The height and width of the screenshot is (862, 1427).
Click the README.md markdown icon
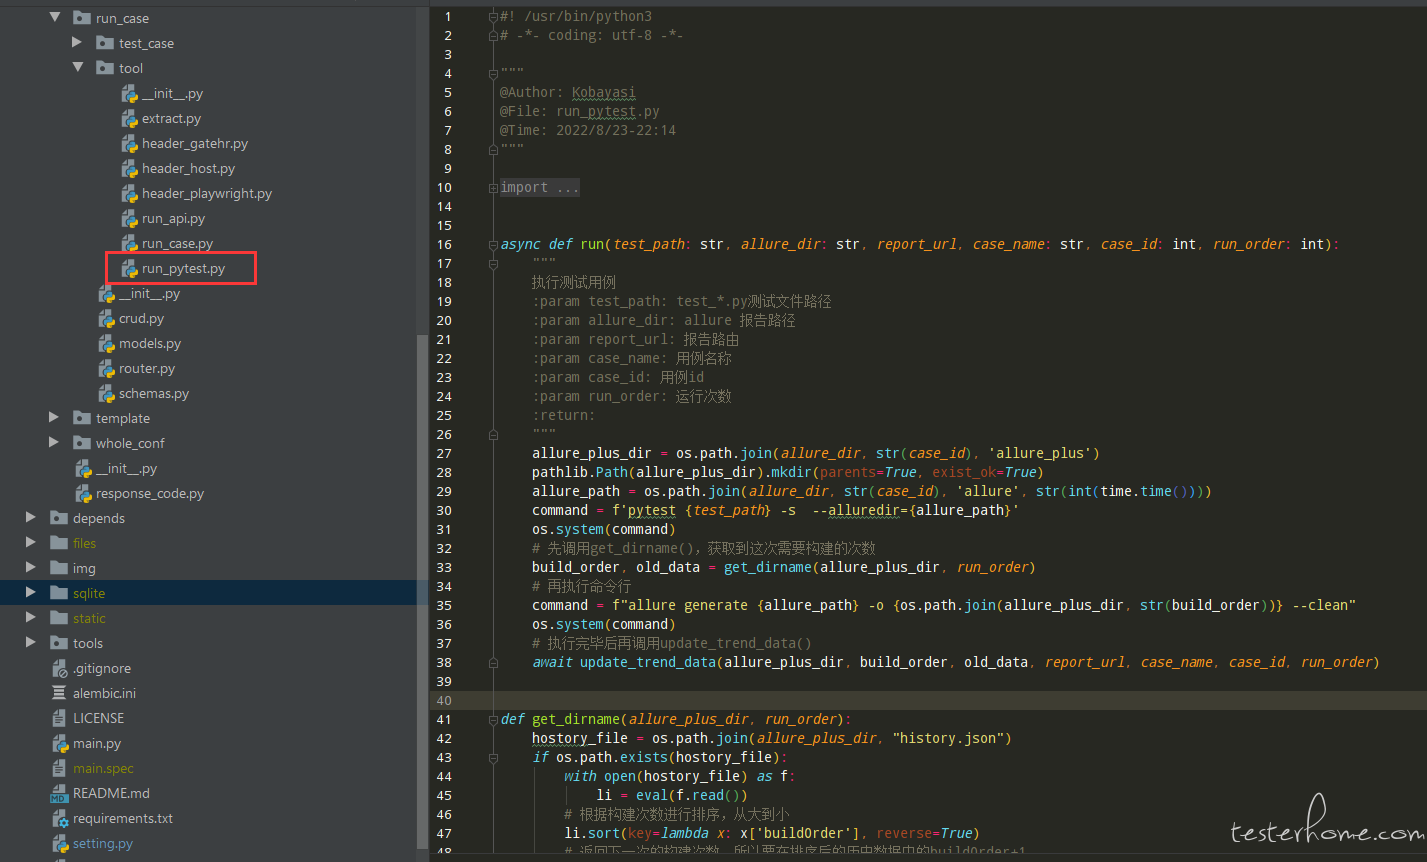(x=59, y=793)
